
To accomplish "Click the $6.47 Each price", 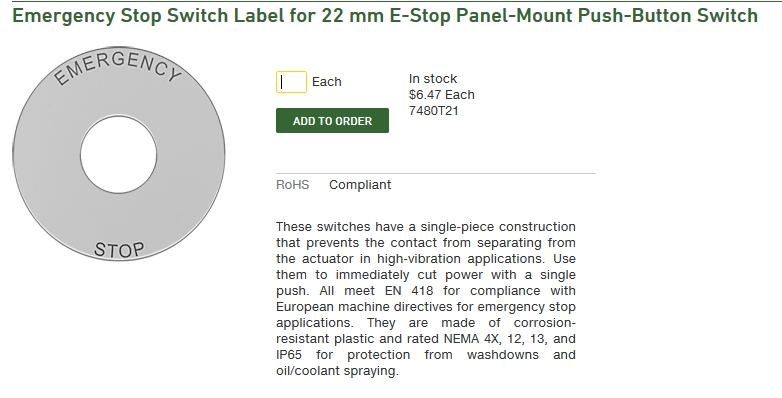I will pyautogui.click(x=442, y=95).
